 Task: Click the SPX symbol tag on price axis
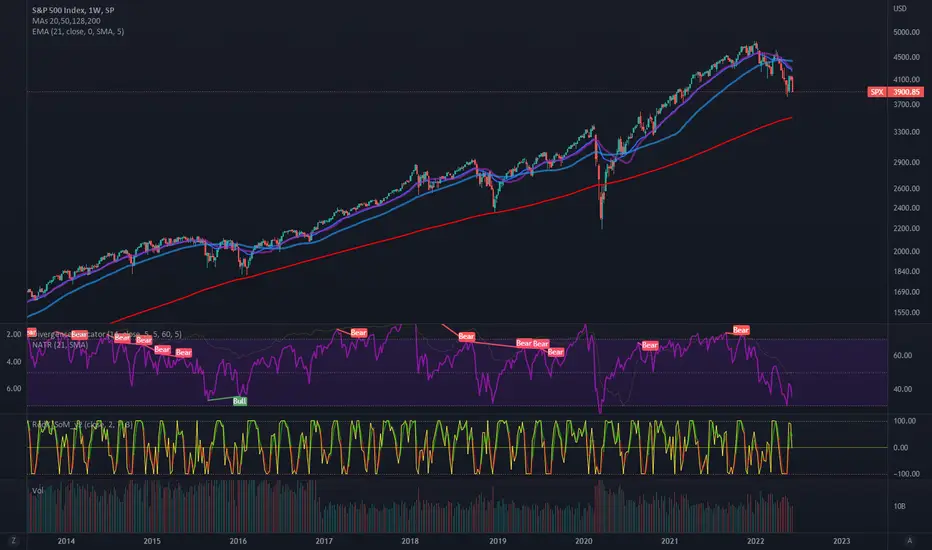(x=877, y=92)
